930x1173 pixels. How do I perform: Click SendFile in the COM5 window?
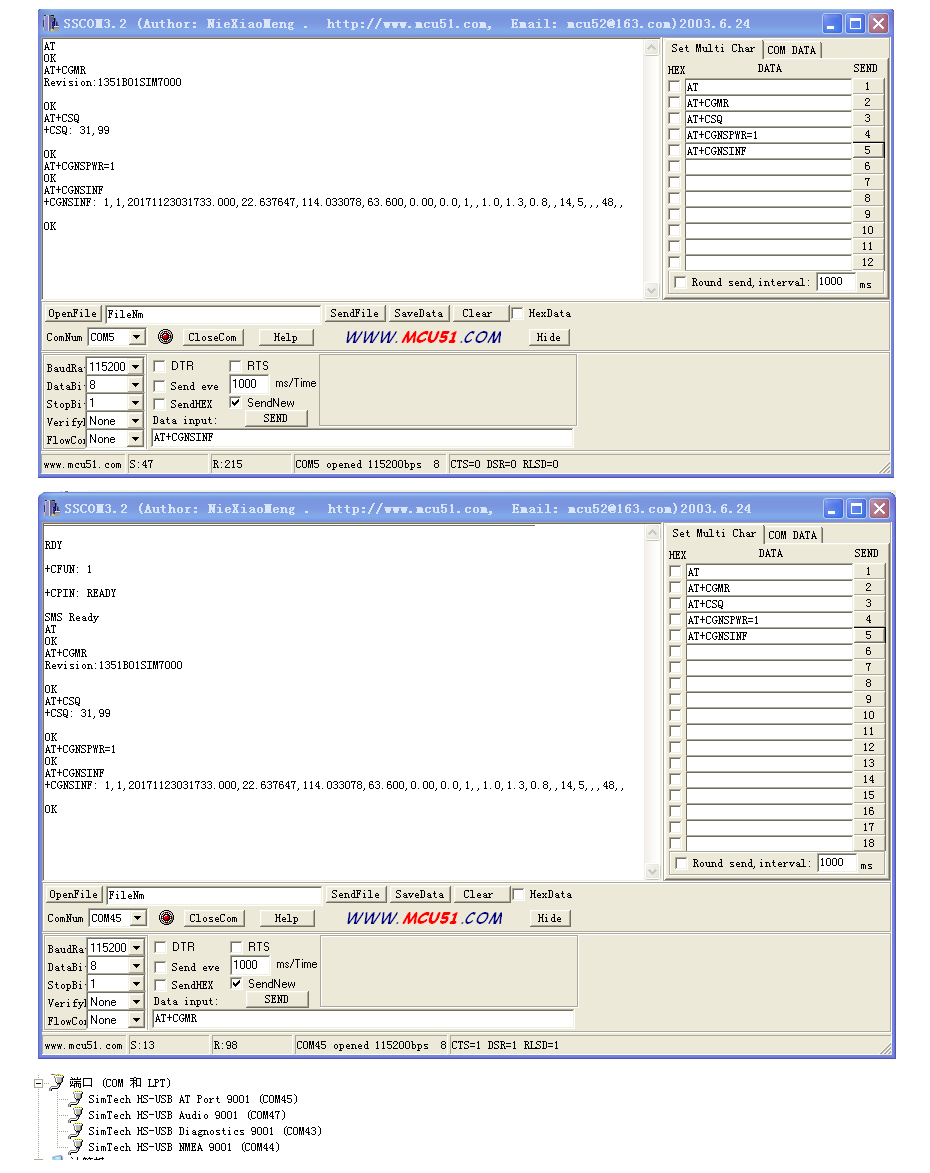point(355,313)
